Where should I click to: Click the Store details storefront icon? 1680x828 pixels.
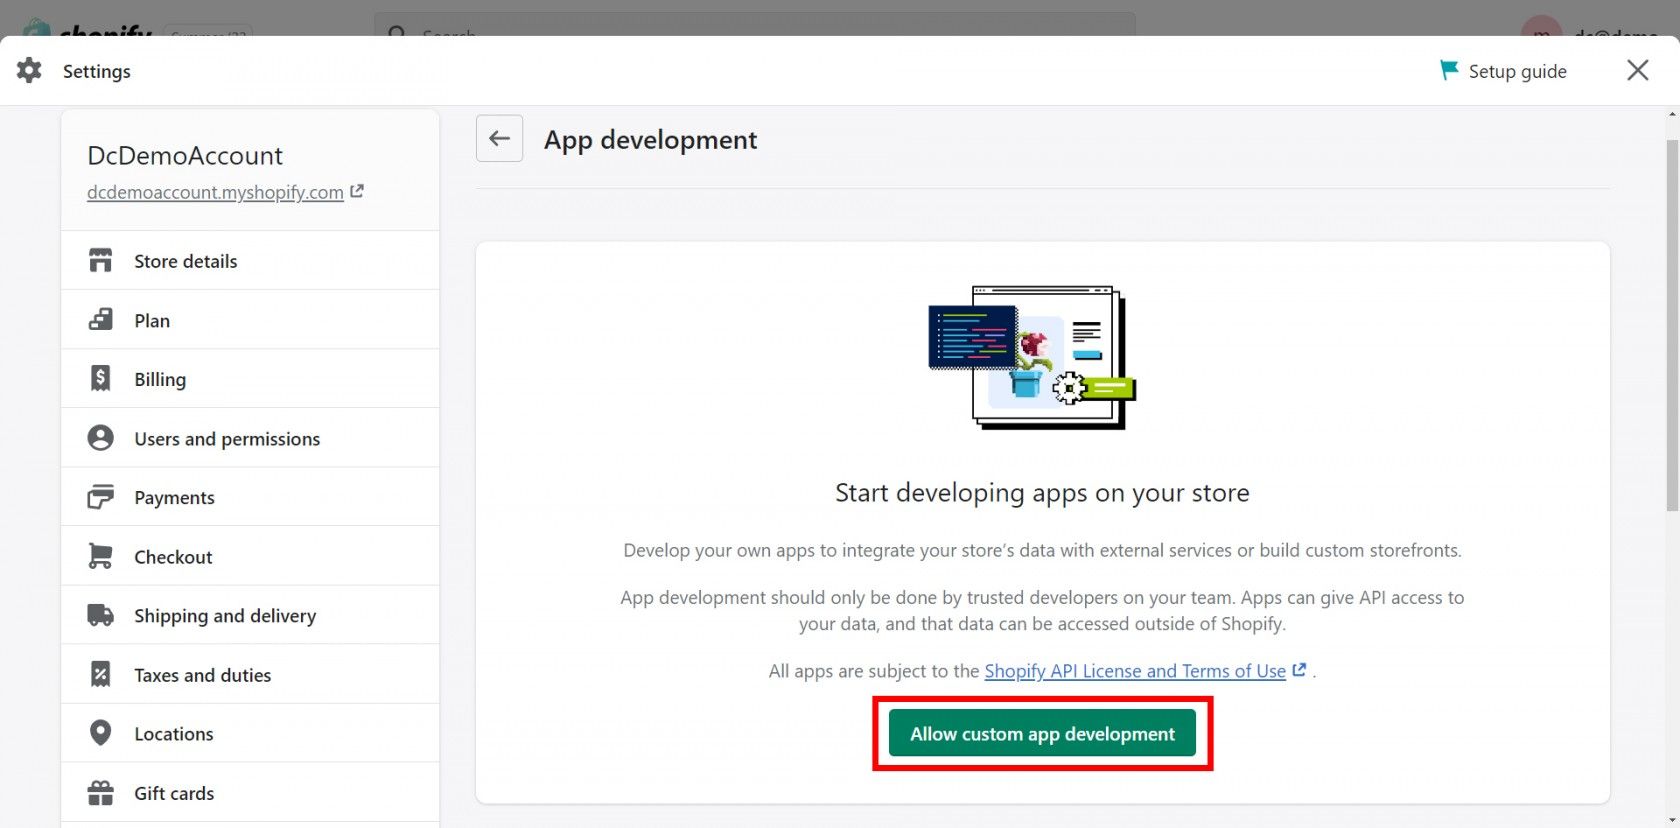100,261
